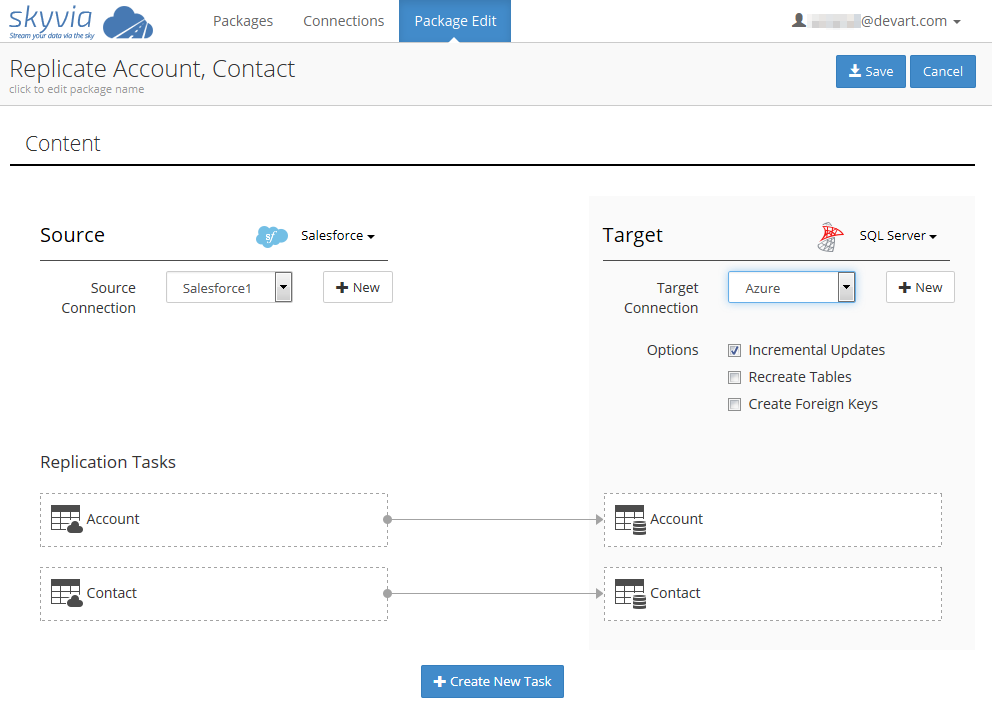Select the target Account task box

[x=772, y=520]
